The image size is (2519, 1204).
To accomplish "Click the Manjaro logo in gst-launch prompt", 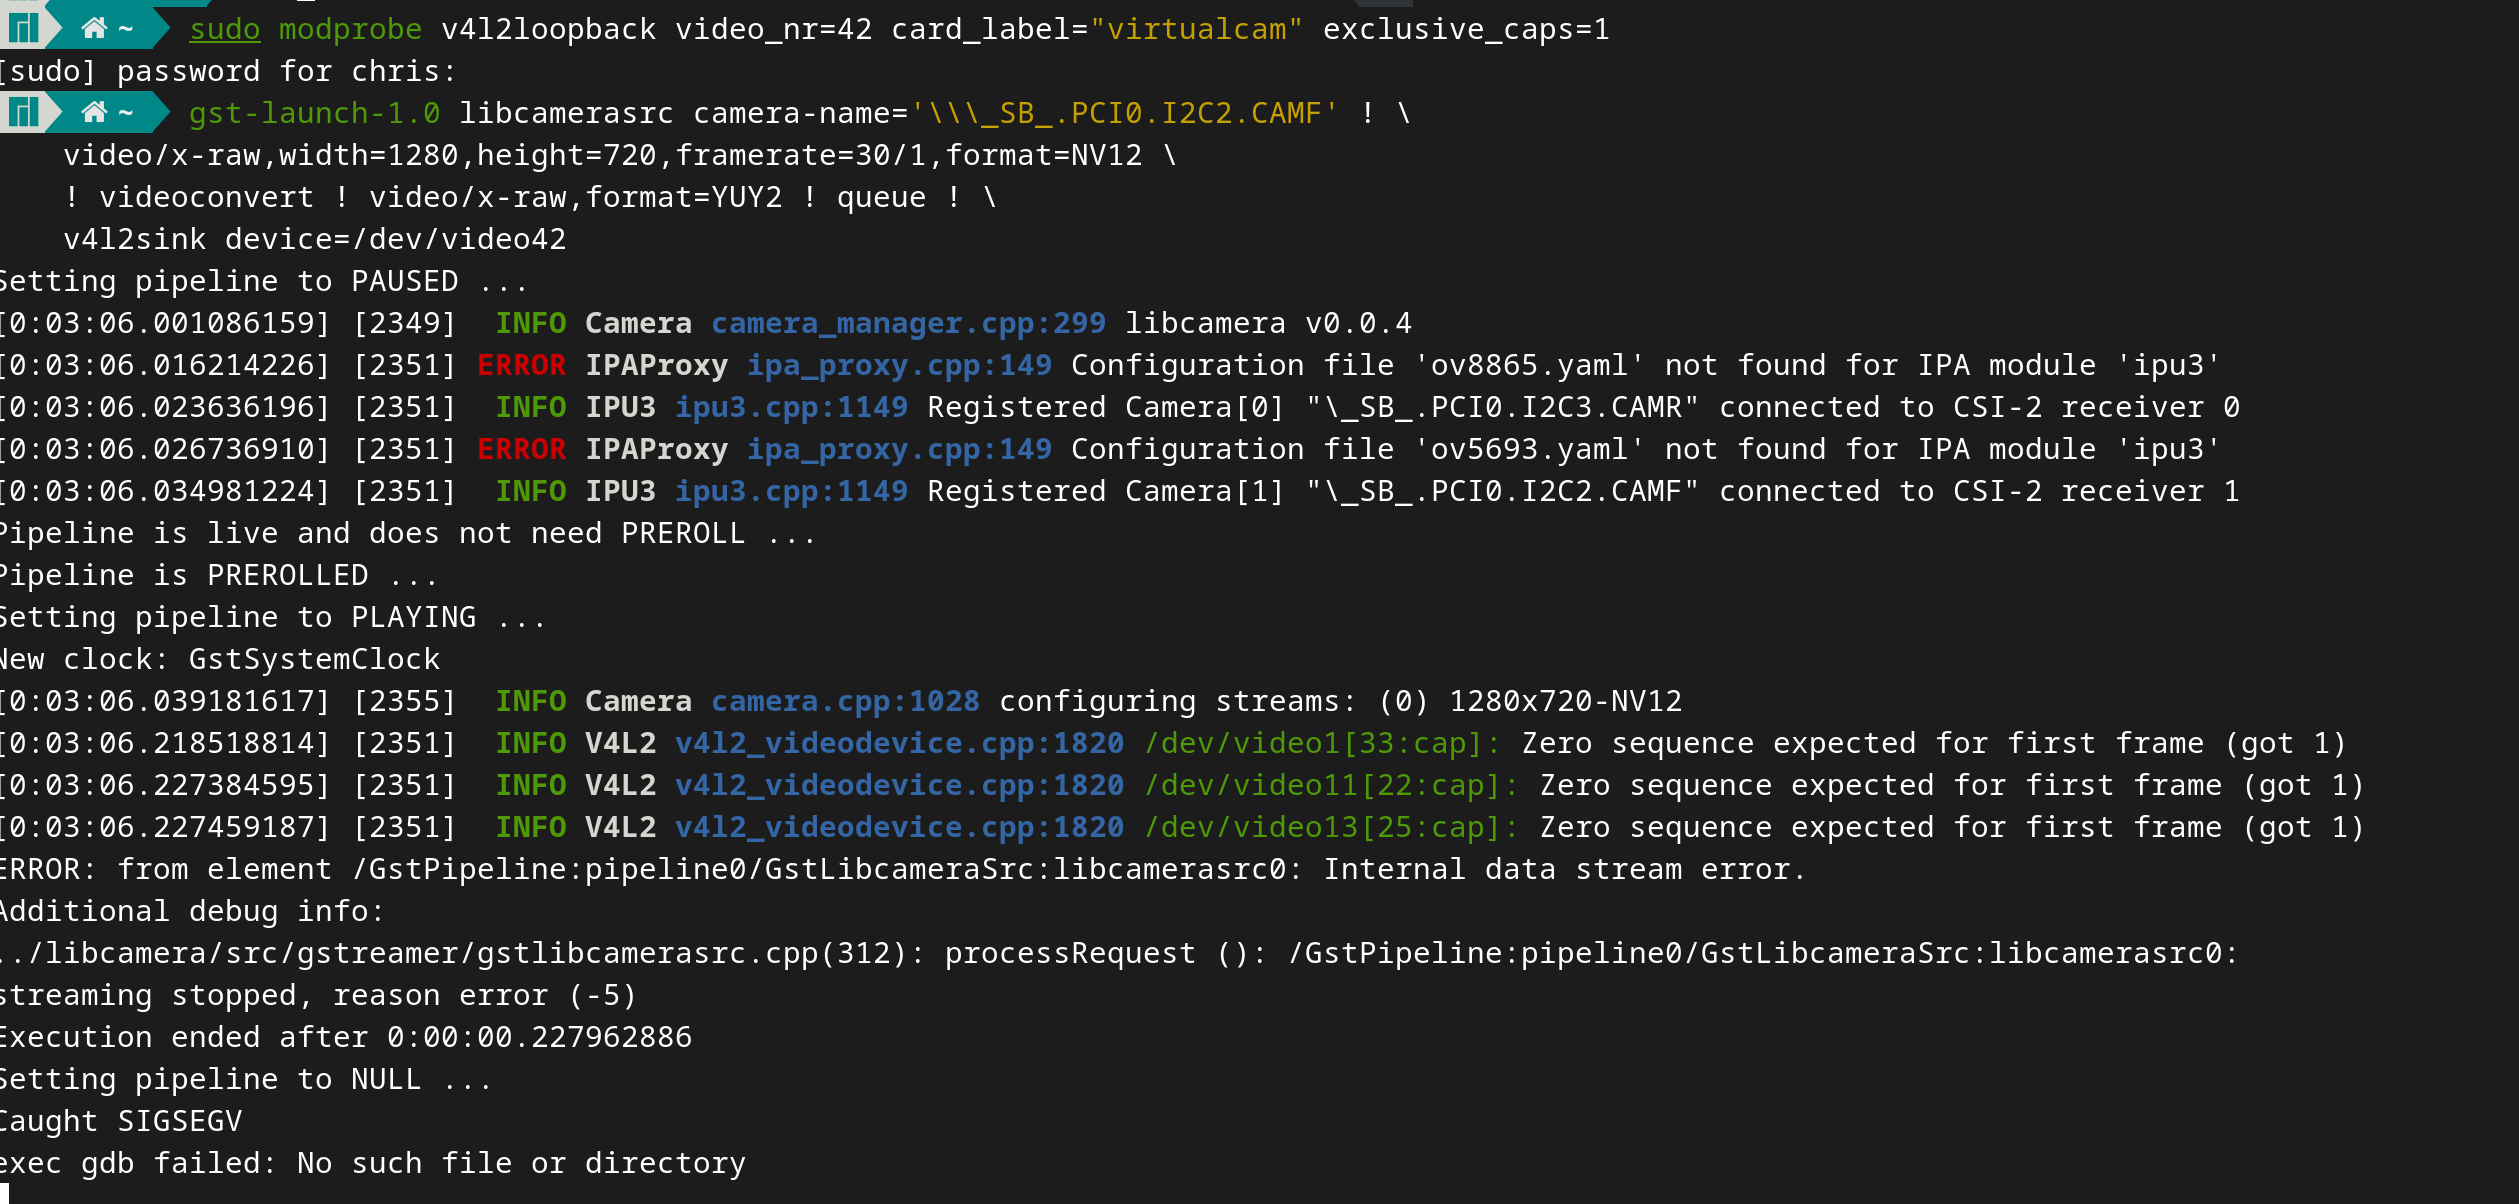I will coord(23,112).
